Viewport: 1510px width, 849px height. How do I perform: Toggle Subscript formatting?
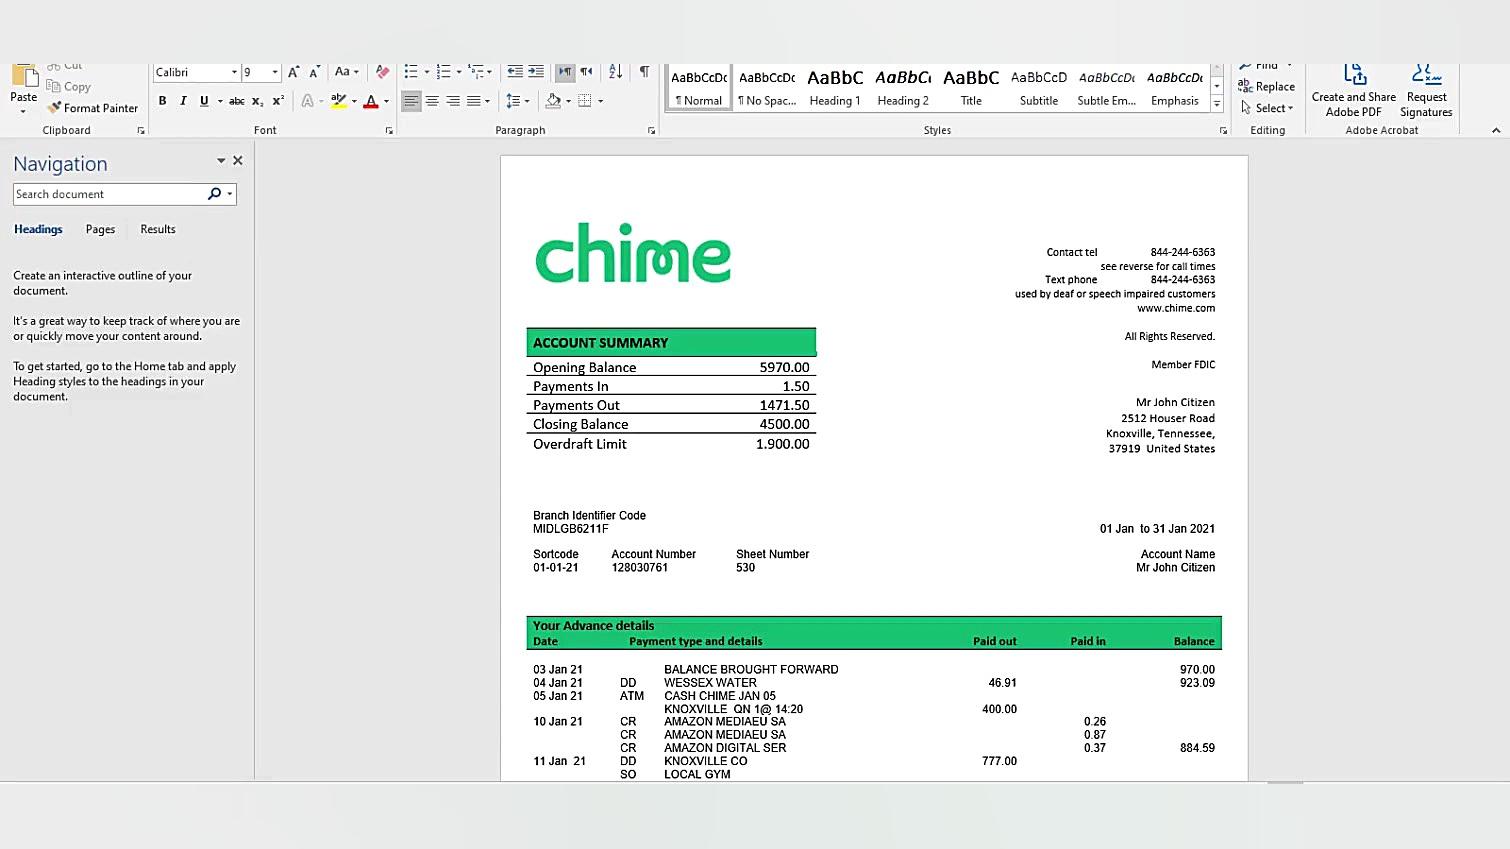click(257, 101)
